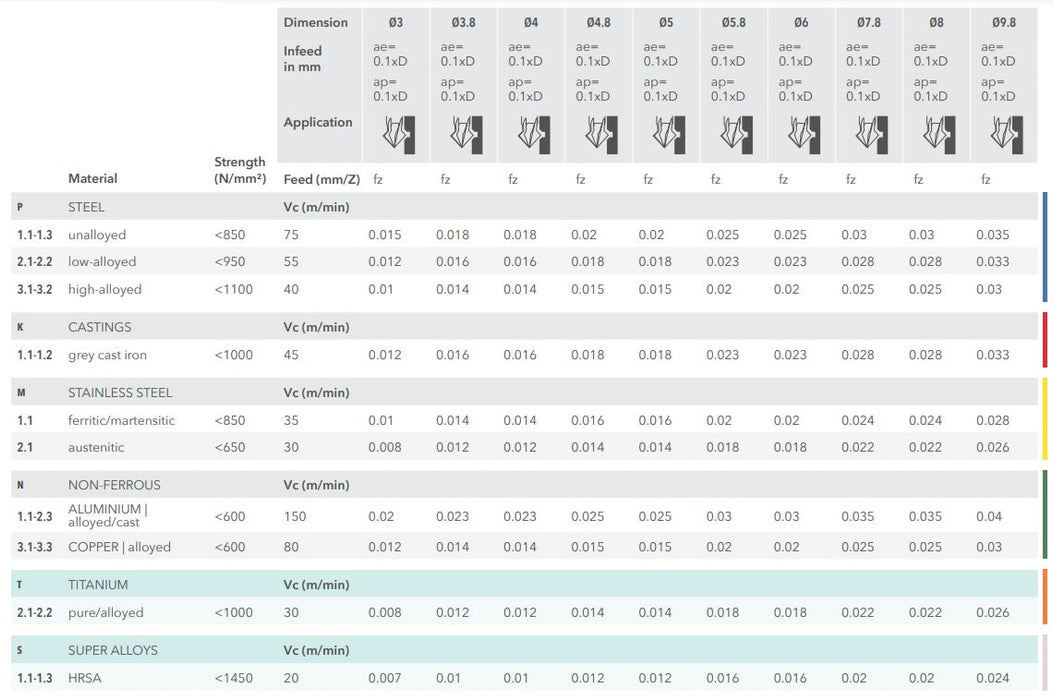Select the grey cast iron row label
1054x700 pixels.
coord(107,355)
